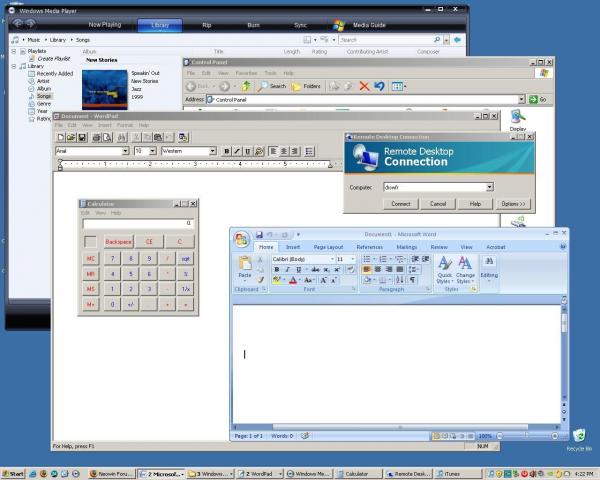The width and height of the screenshot is (600, 480).
Task: Click the New document icon in WordPad
Action: click(x=60, y=137)
